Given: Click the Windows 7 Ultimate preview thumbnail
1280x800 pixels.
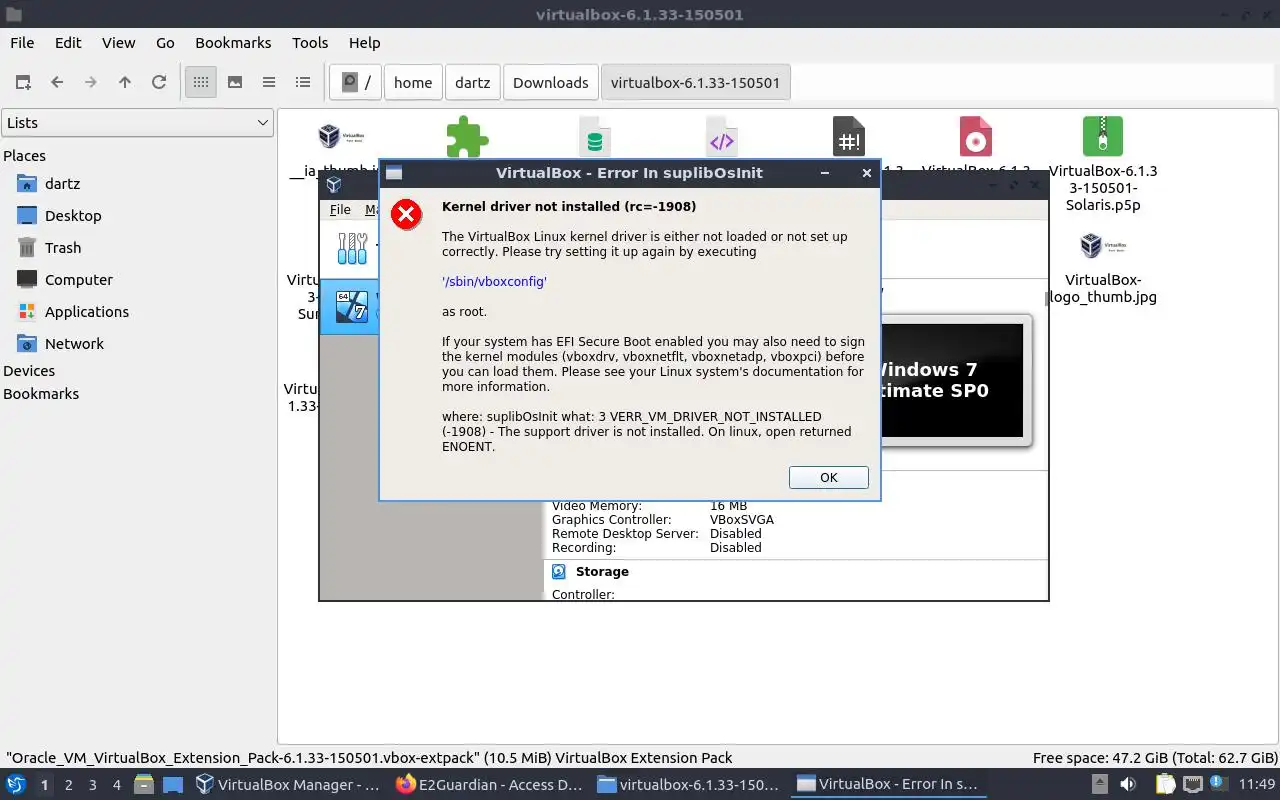Looking at the screenshot, I should click(x=950, y=380).
